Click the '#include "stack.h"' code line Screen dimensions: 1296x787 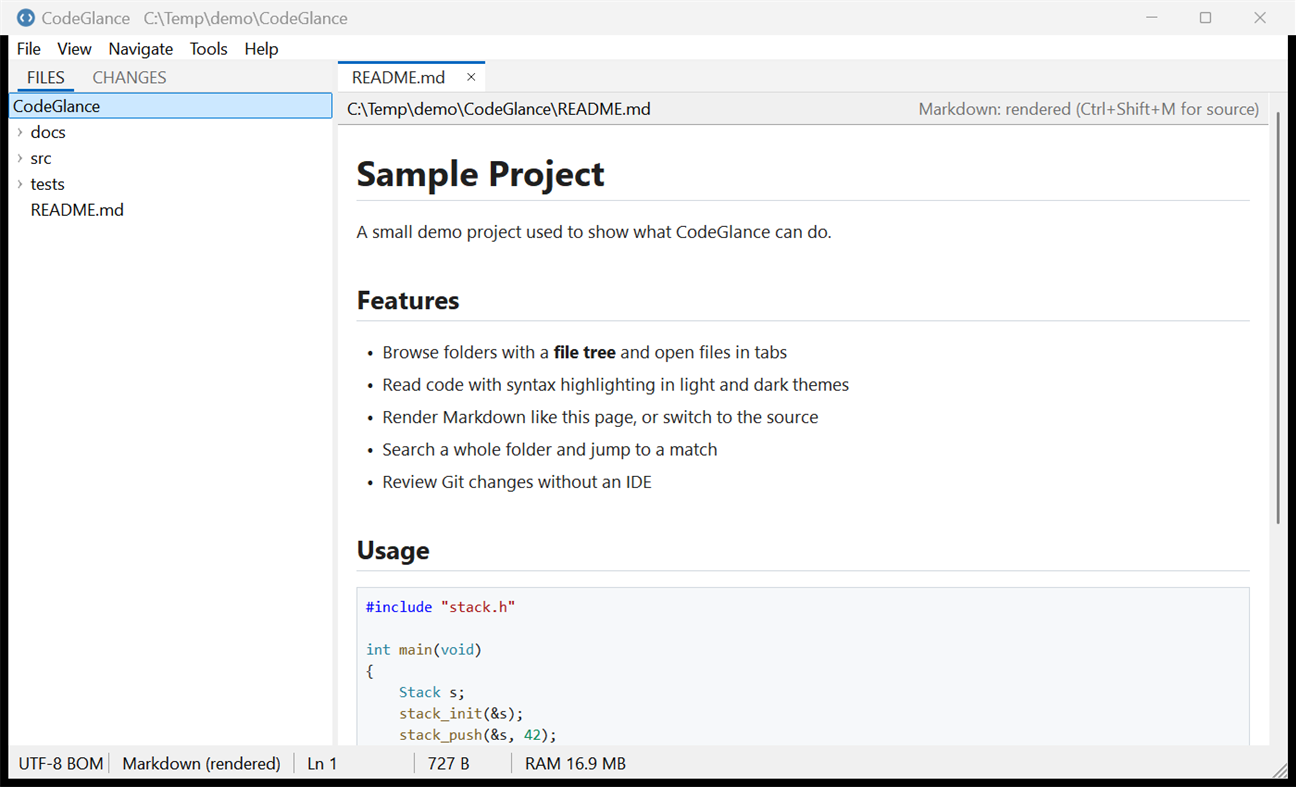(440, 607)
